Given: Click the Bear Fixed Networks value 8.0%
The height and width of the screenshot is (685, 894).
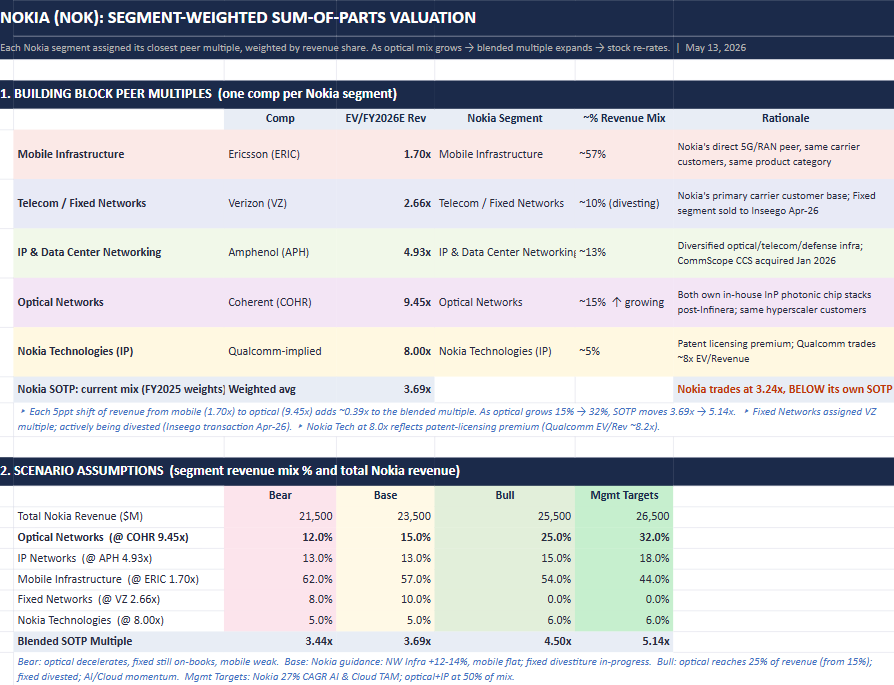Looking at the screenshot, I should tap(320, 599).
